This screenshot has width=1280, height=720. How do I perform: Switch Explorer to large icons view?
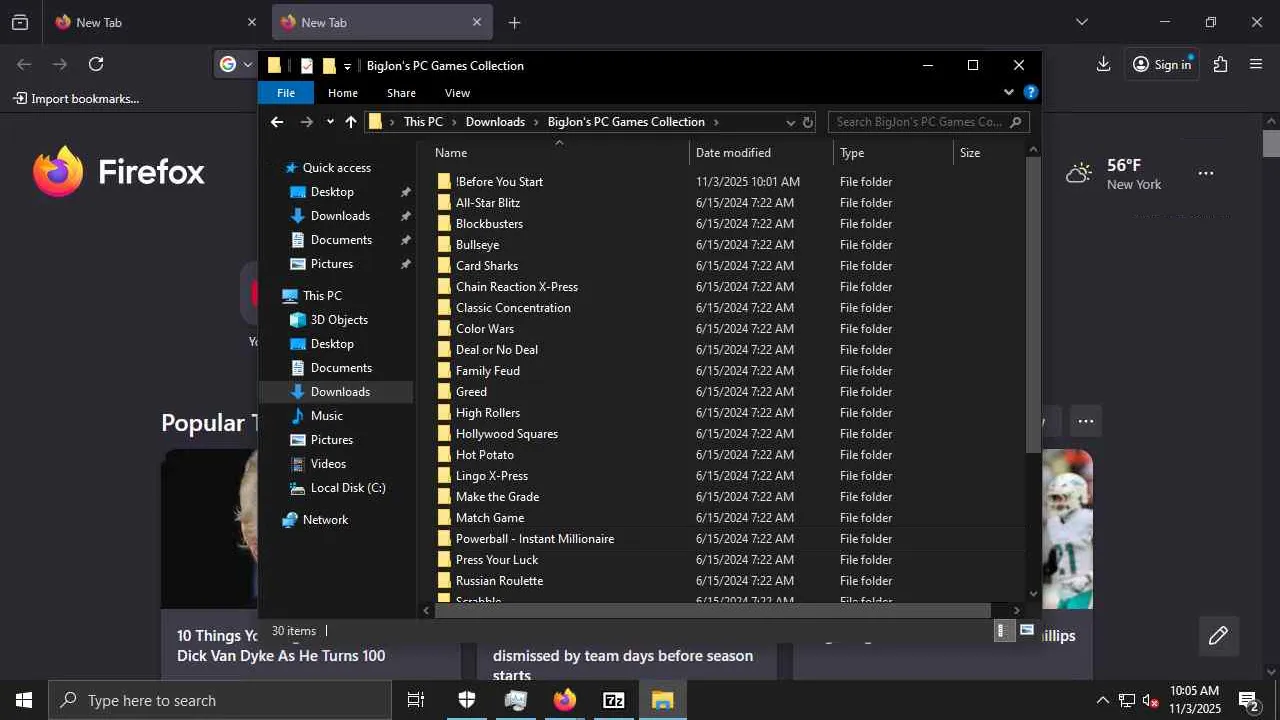[1027, 631]
